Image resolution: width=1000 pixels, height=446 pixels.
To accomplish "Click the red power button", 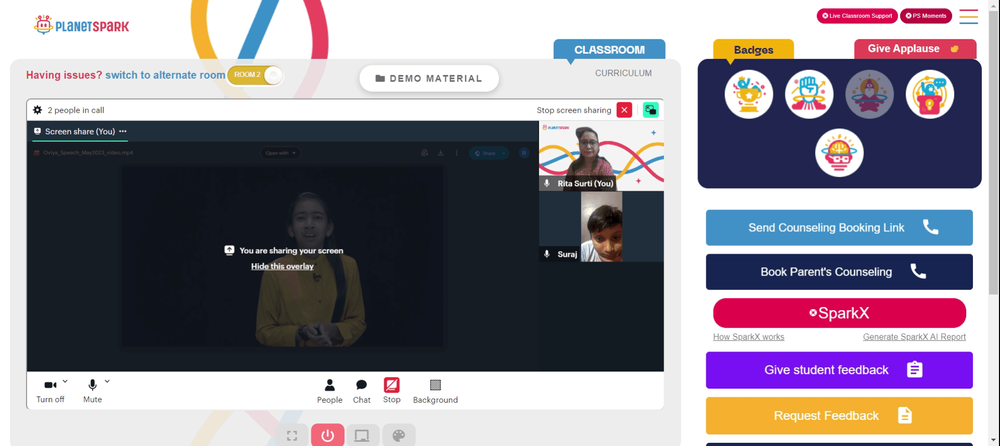I will [x=328, y=436].
